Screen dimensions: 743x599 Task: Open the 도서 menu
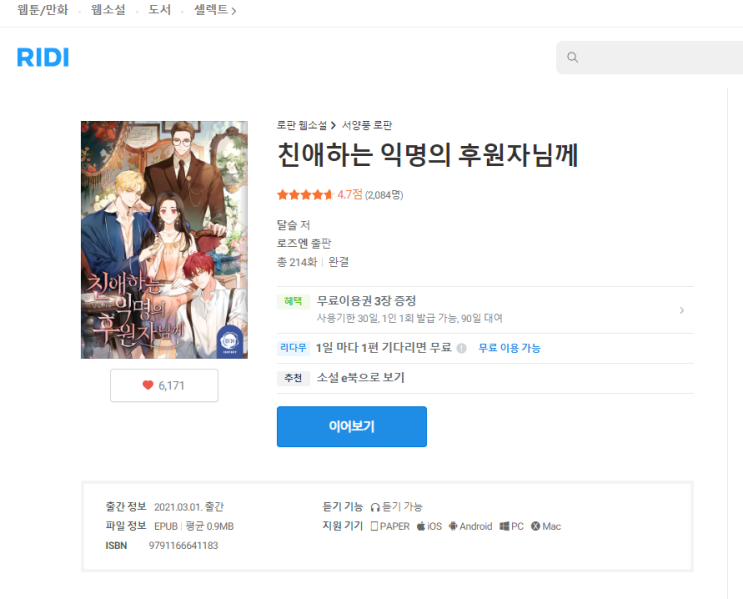pos(159,9)
